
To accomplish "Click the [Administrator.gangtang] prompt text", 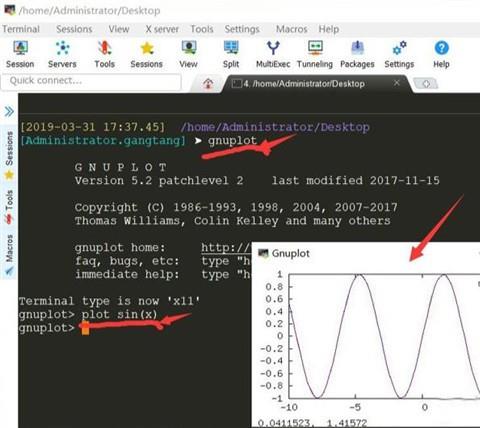I will (x=102, y=141).
